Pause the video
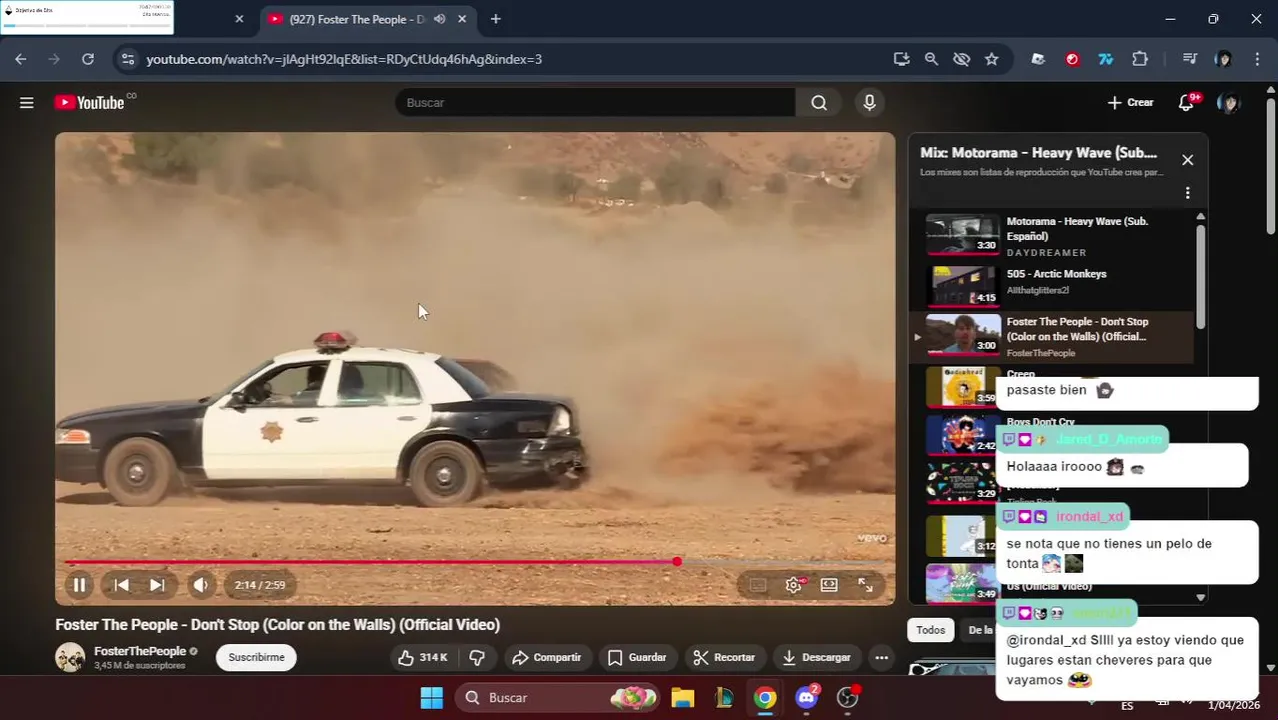 pyautogui.click(x=79, y=585)
